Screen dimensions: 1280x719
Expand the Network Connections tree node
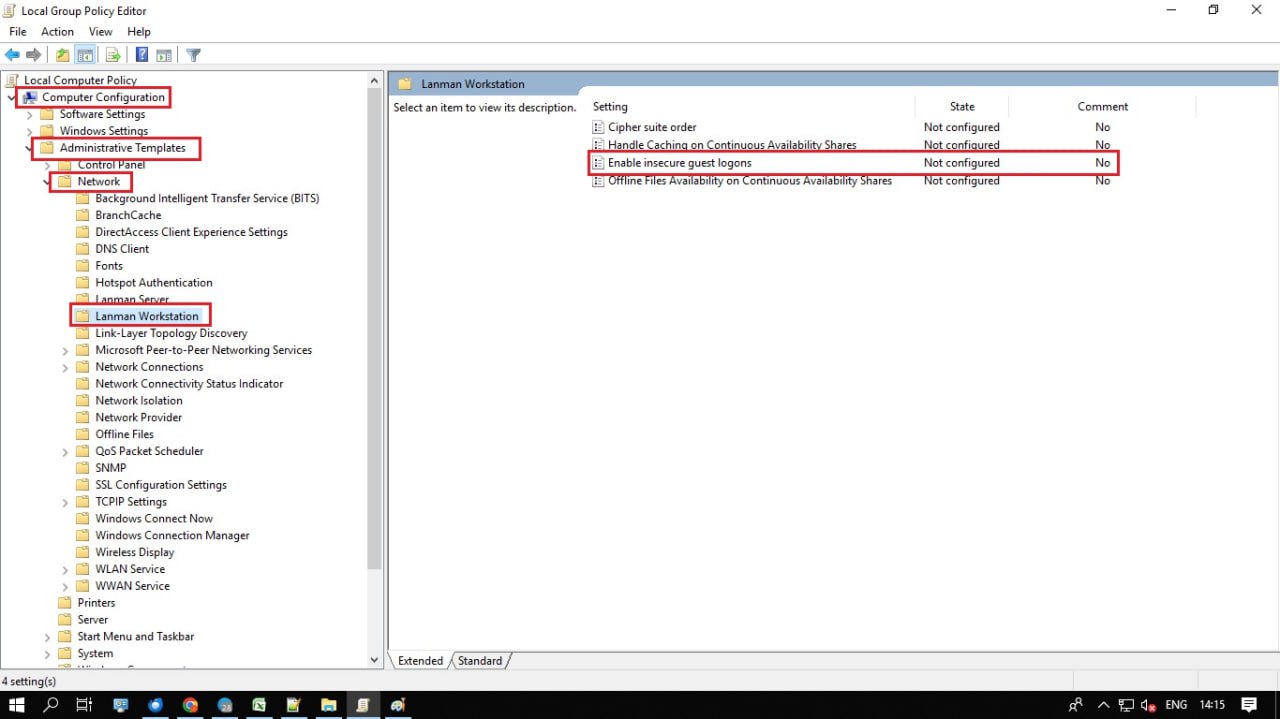coord(66,366)
